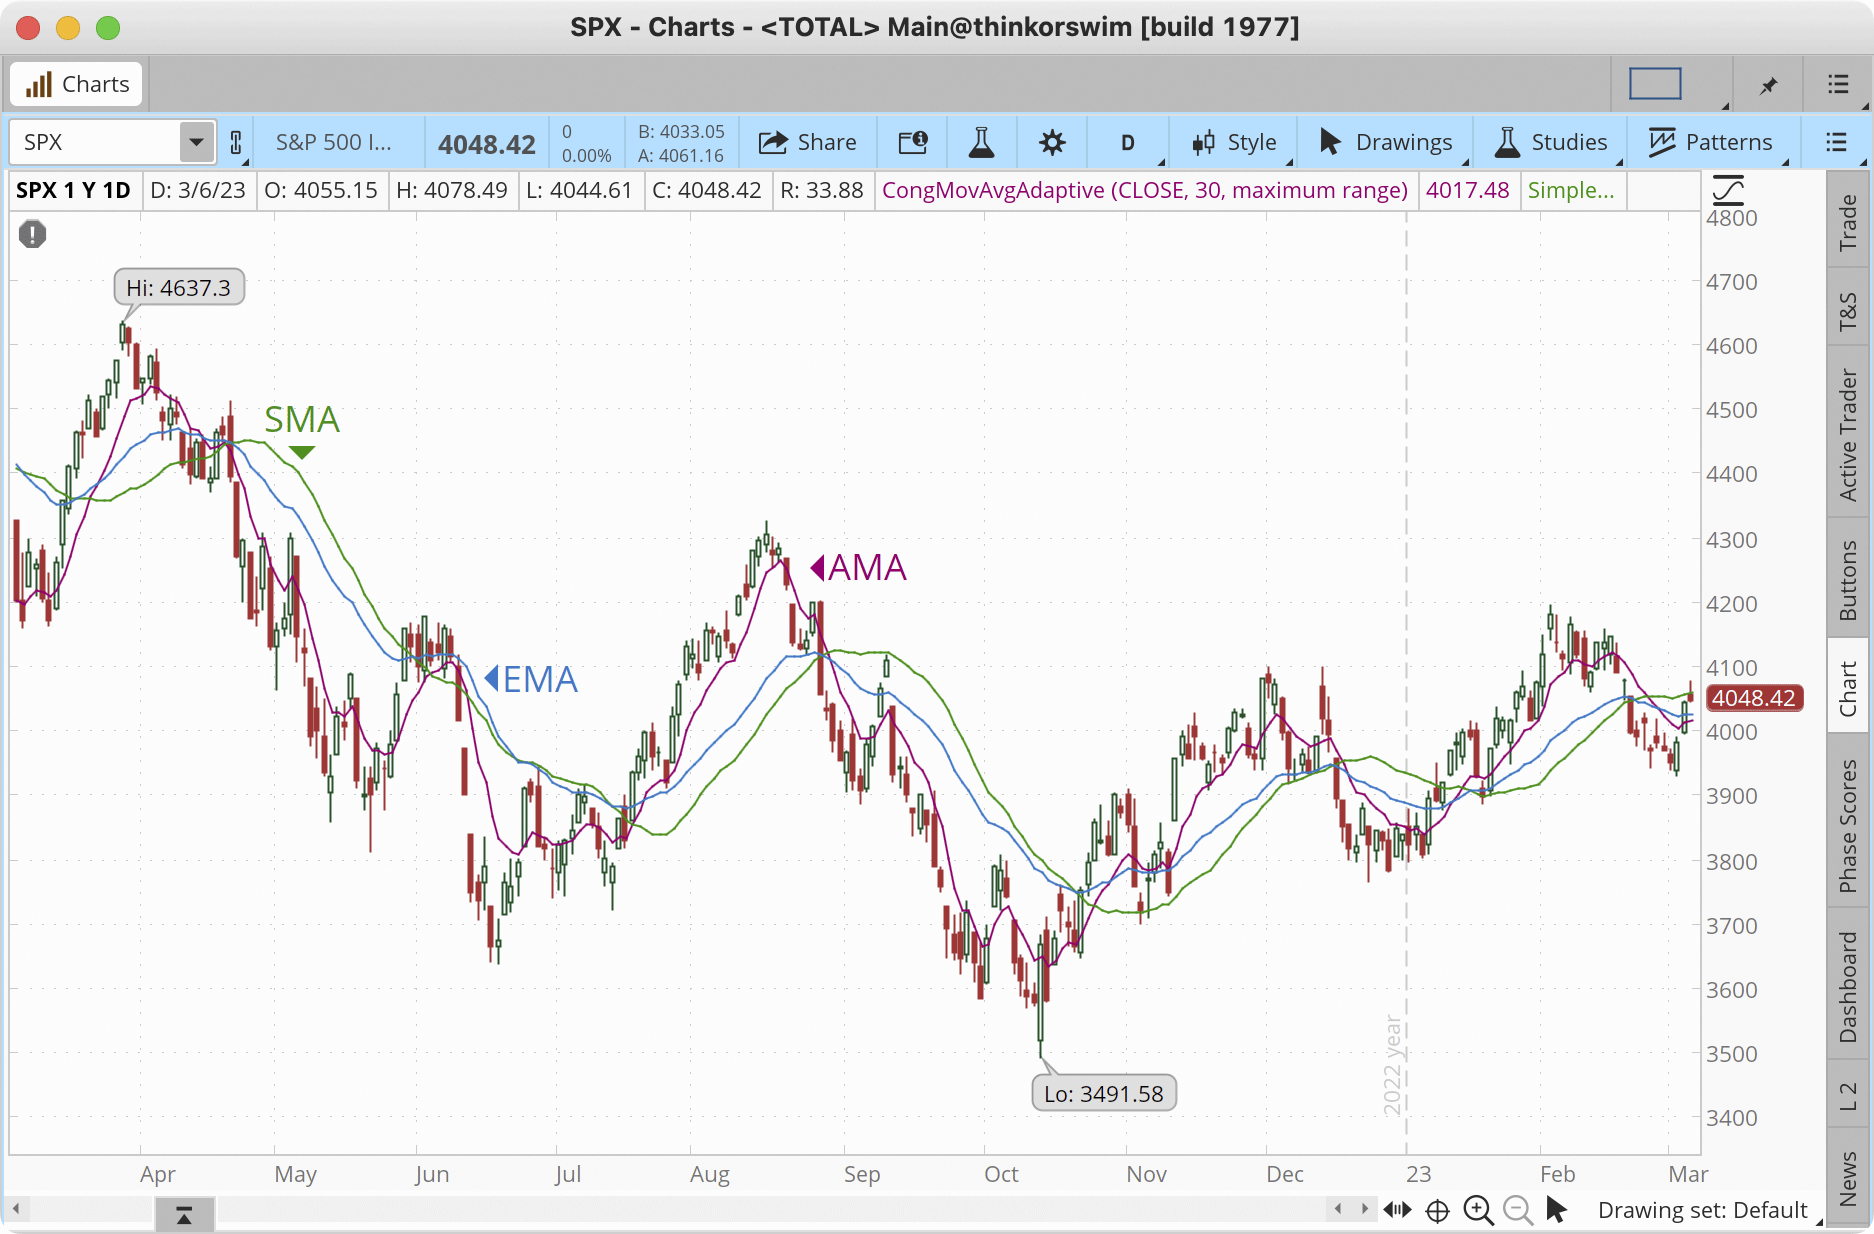Click the flask Edit Studies icon

click(981, 142)
